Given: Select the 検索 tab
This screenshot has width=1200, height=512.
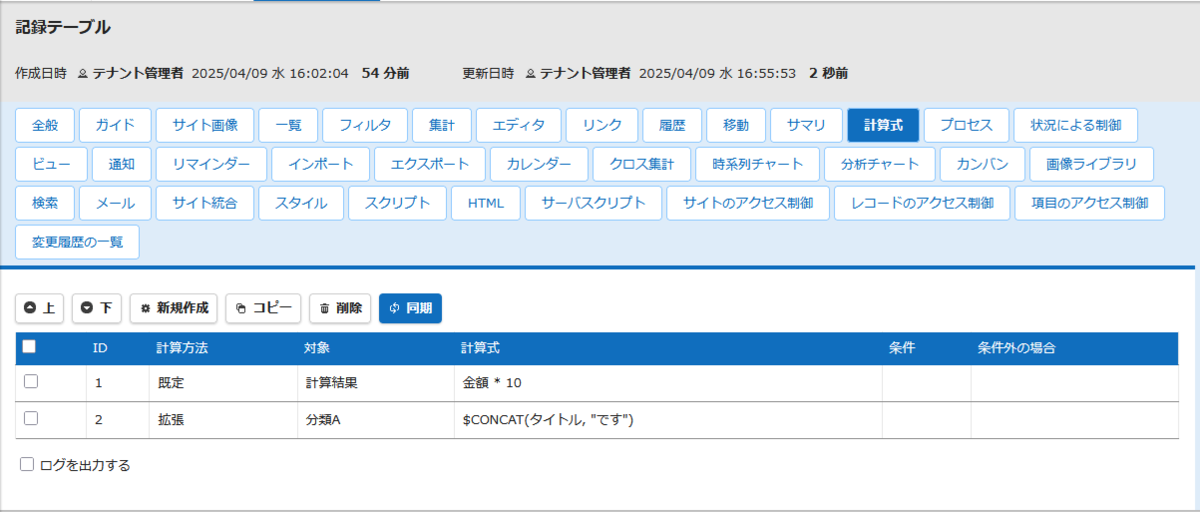Looking at the screenshot, I should (x=45, y=203).
